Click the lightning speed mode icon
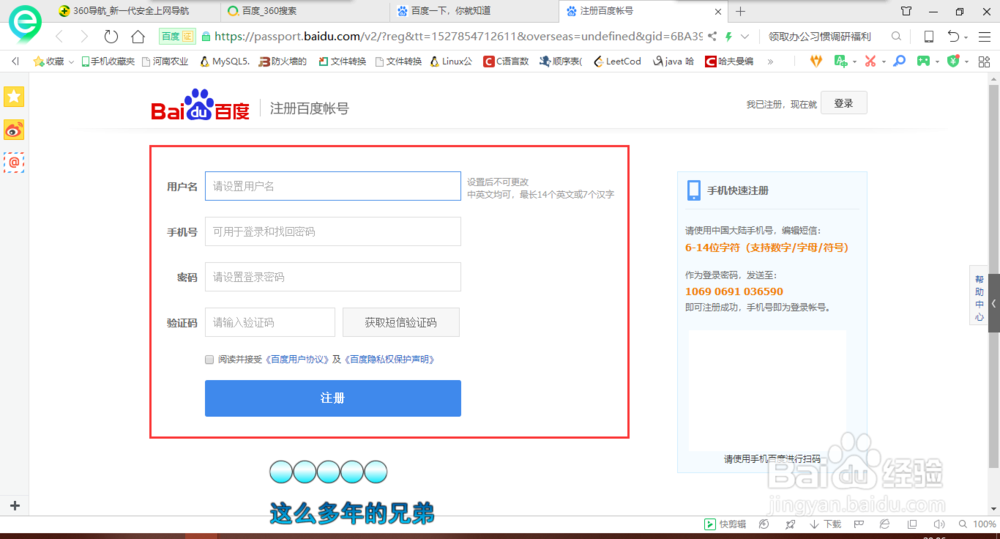This screenshot has height=539, width=1000. tap(728, 36)
